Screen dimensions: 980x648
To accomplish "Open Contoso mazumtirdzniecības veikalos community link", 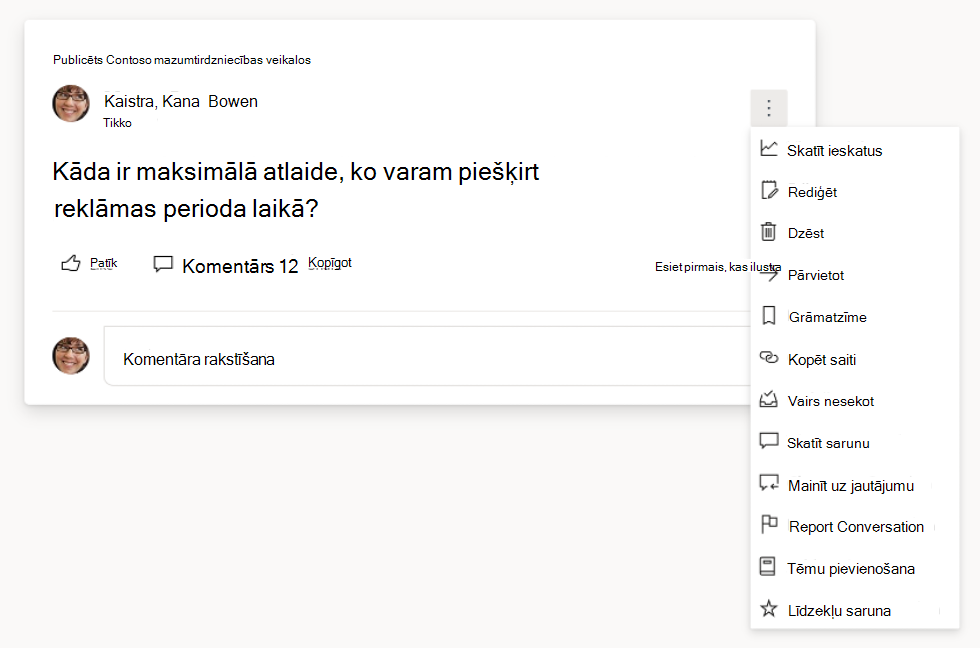I will tap(208, 60).
